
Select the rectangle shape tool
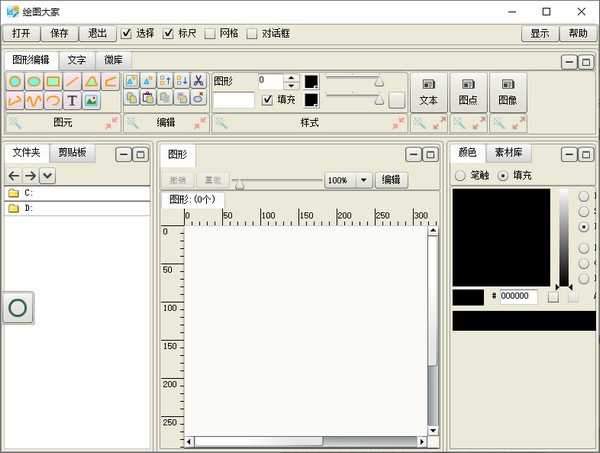[x=53, y=81]
